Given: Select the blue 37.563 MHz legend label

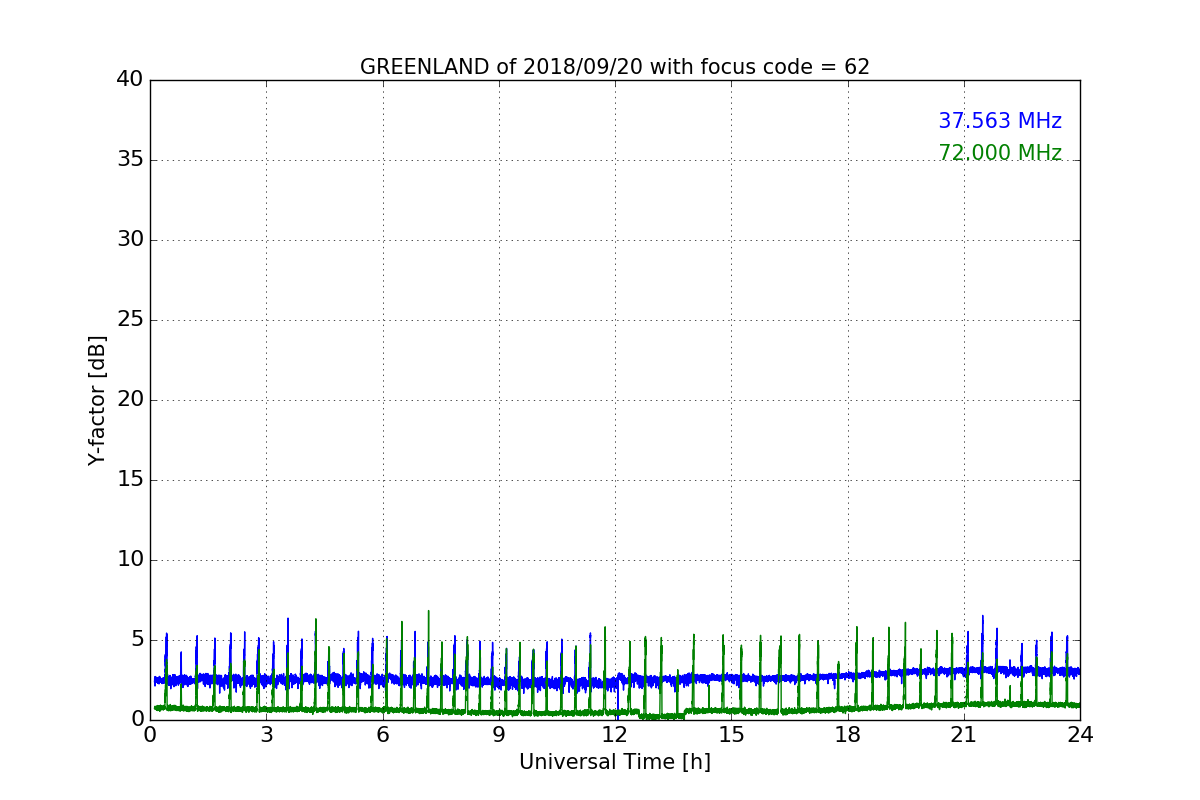Looking at the screenshot, I should tap(1000, 121).
